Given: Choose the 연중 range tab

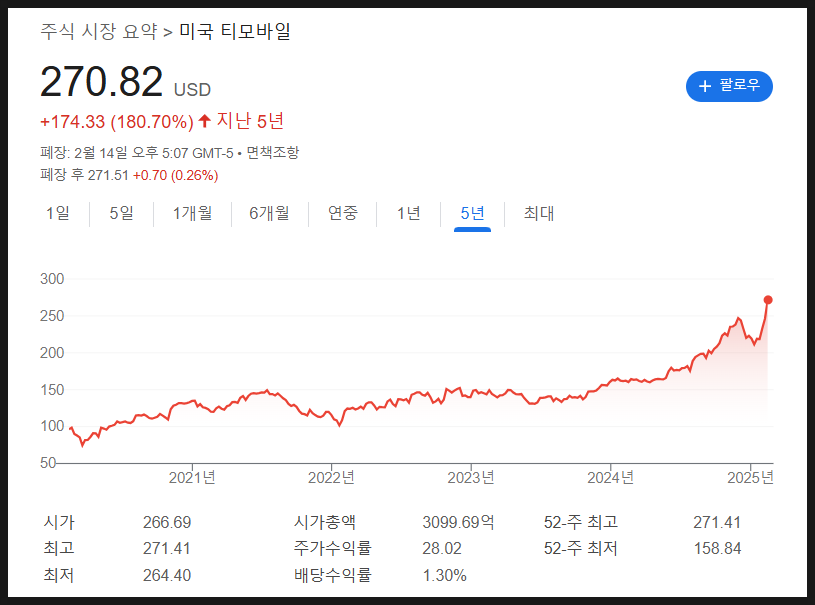Looking at the screenshot, I should point(343,213).
